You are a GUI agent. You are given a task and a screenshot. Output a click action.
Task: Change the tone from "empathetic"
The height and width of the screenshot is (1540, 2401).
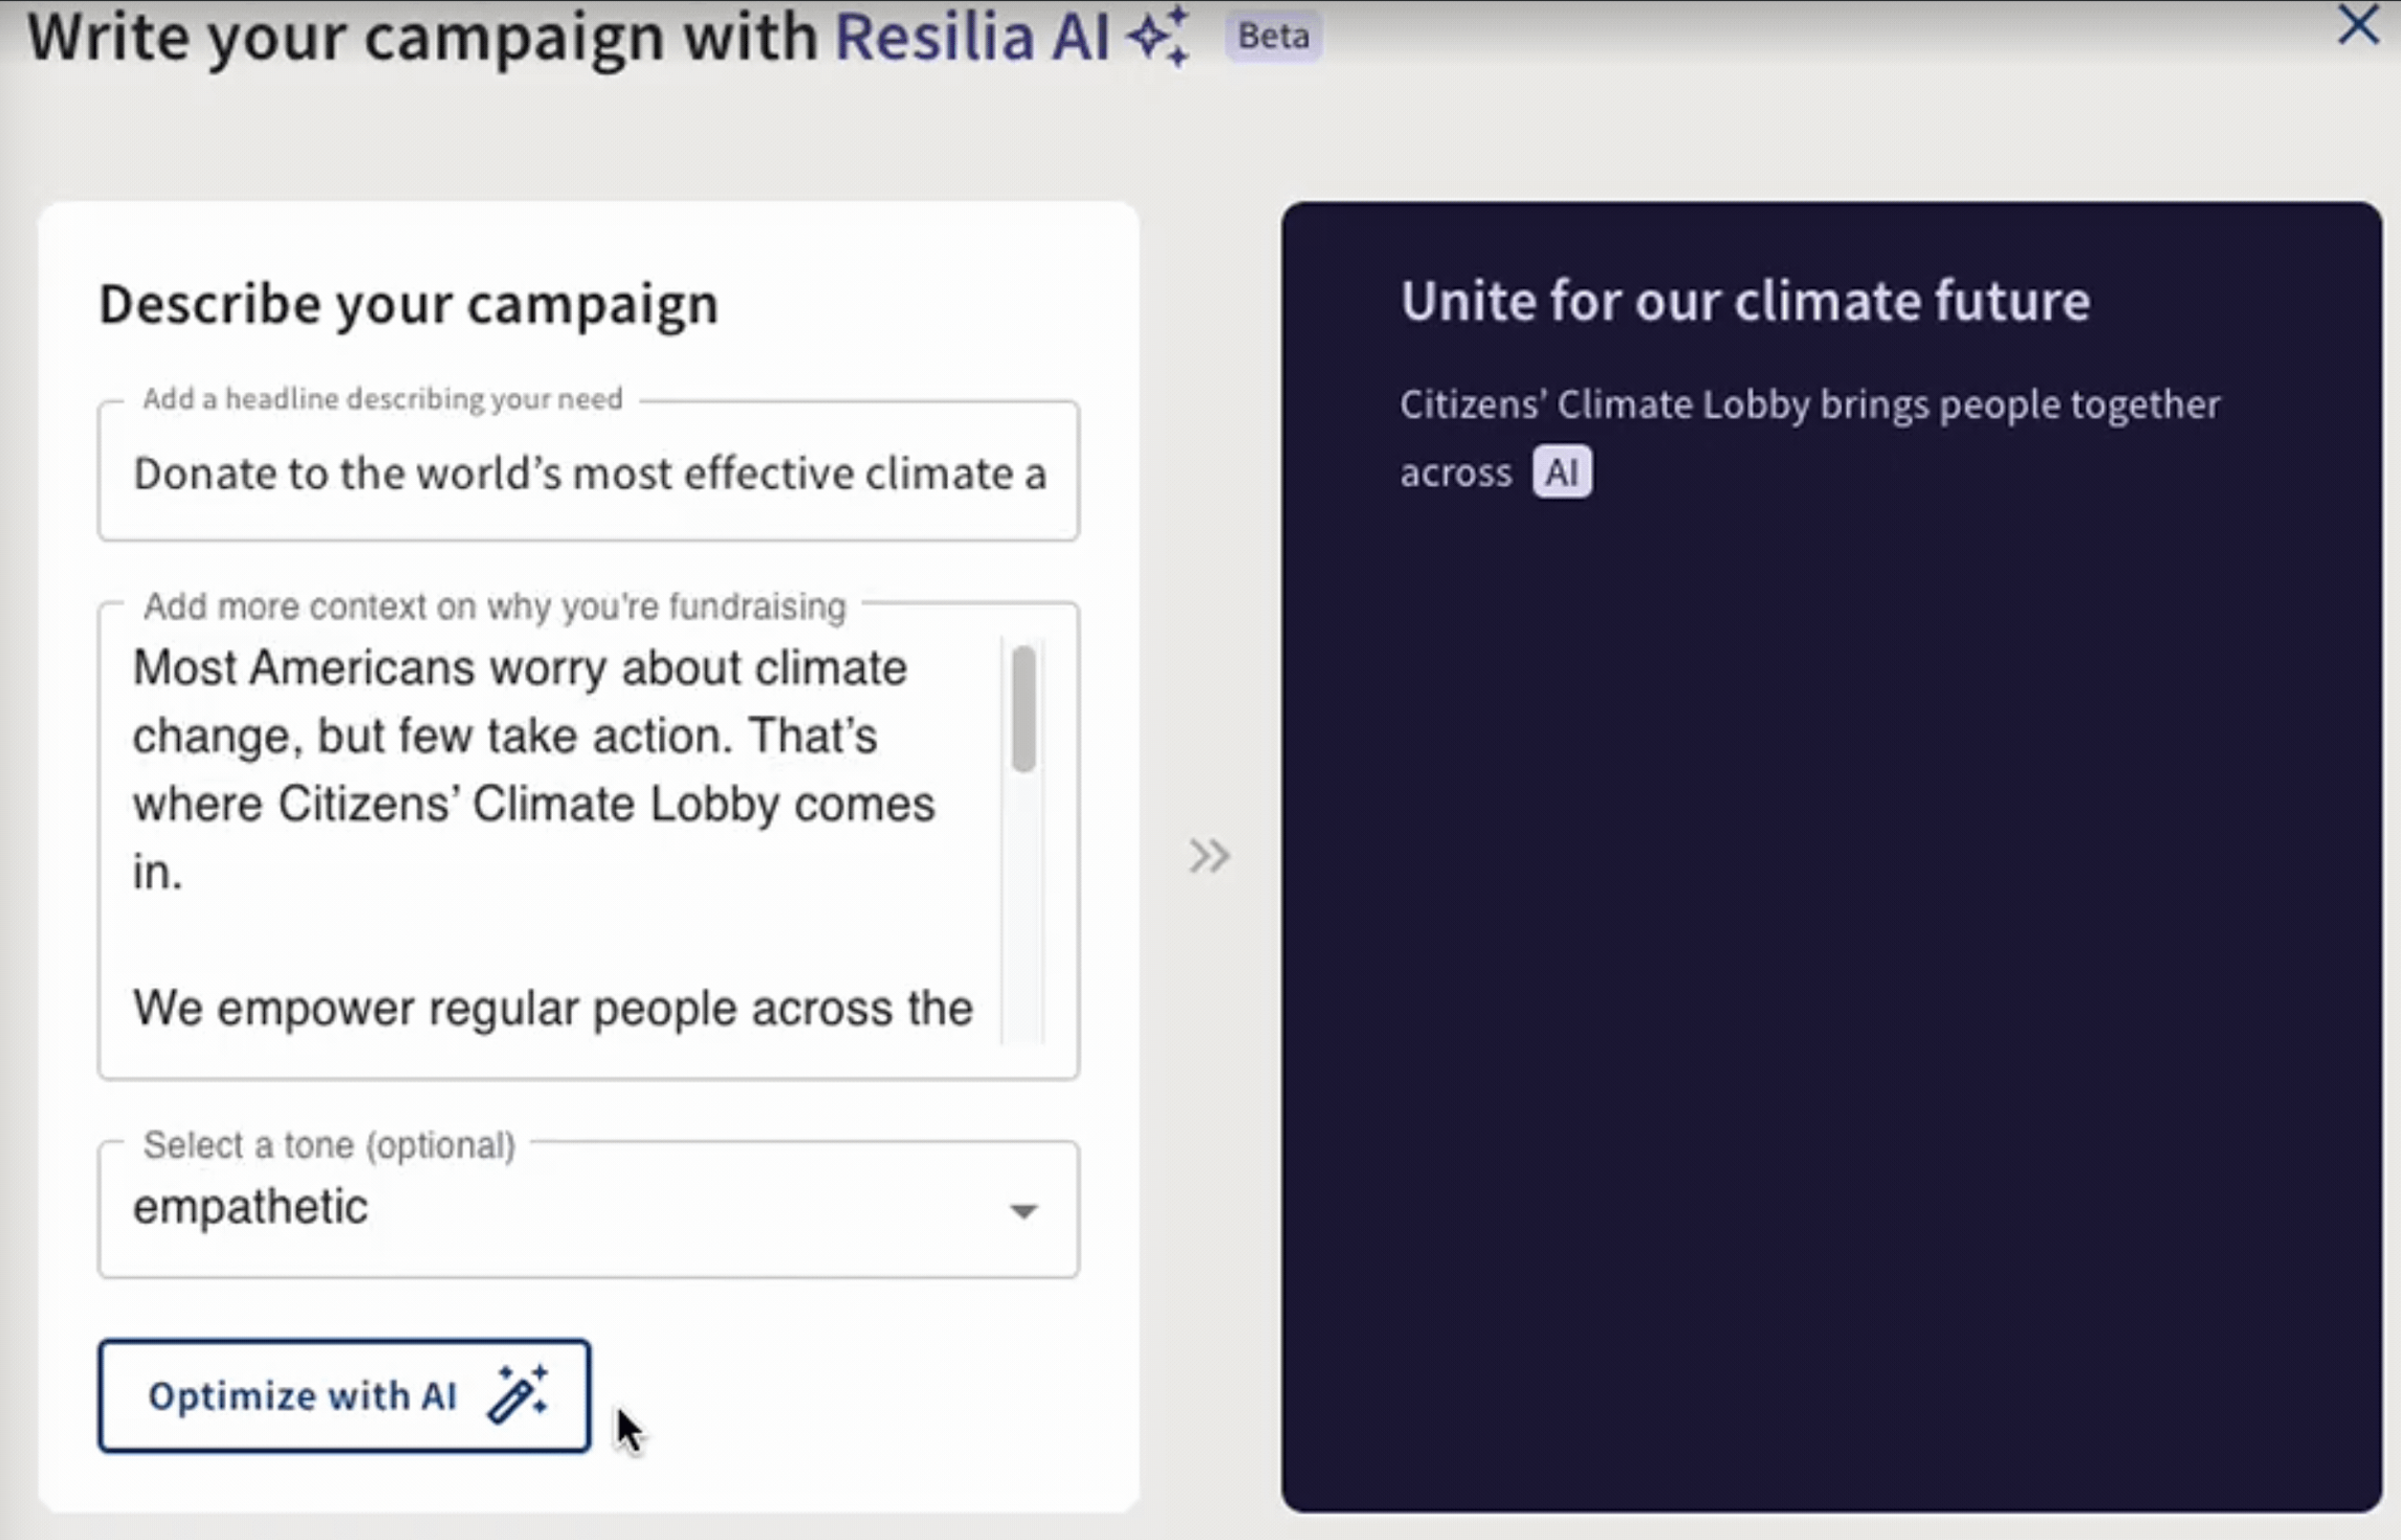(588, 1208)
